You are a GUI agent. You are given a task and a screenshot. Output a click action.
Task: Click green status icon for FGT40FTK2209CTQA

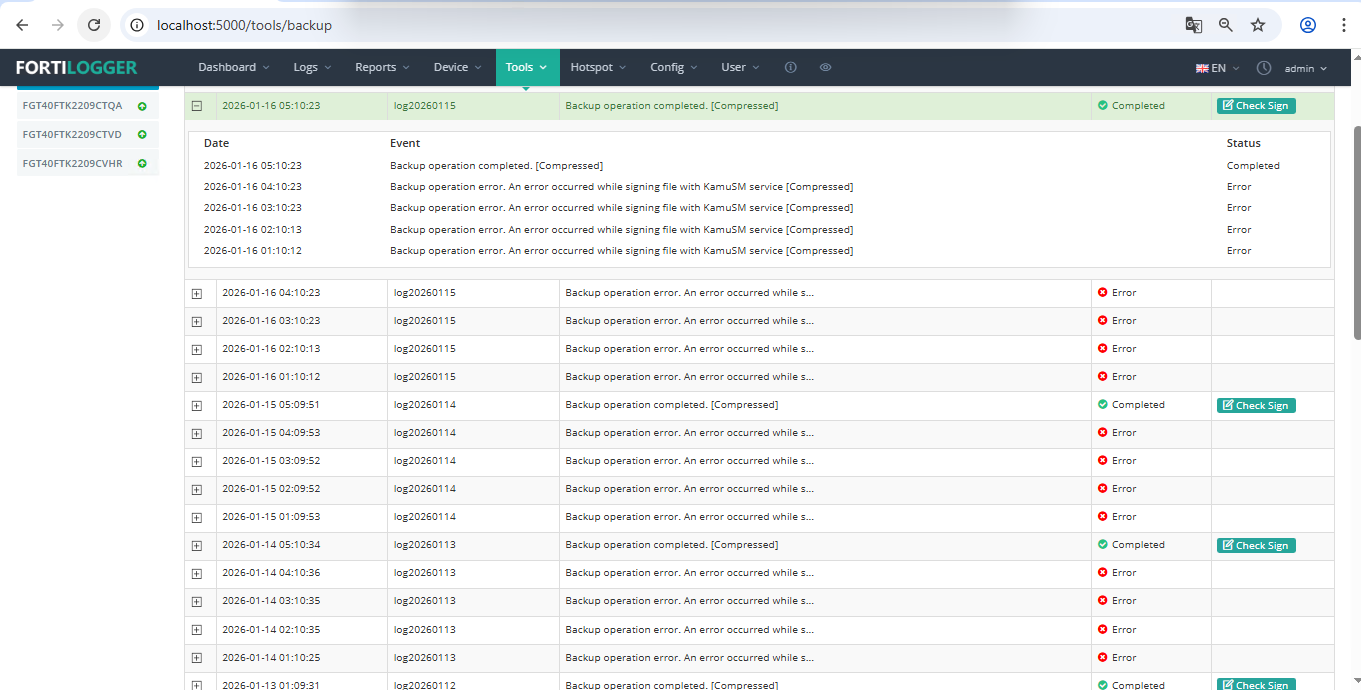pyautogui.click(x=142, y=106)
